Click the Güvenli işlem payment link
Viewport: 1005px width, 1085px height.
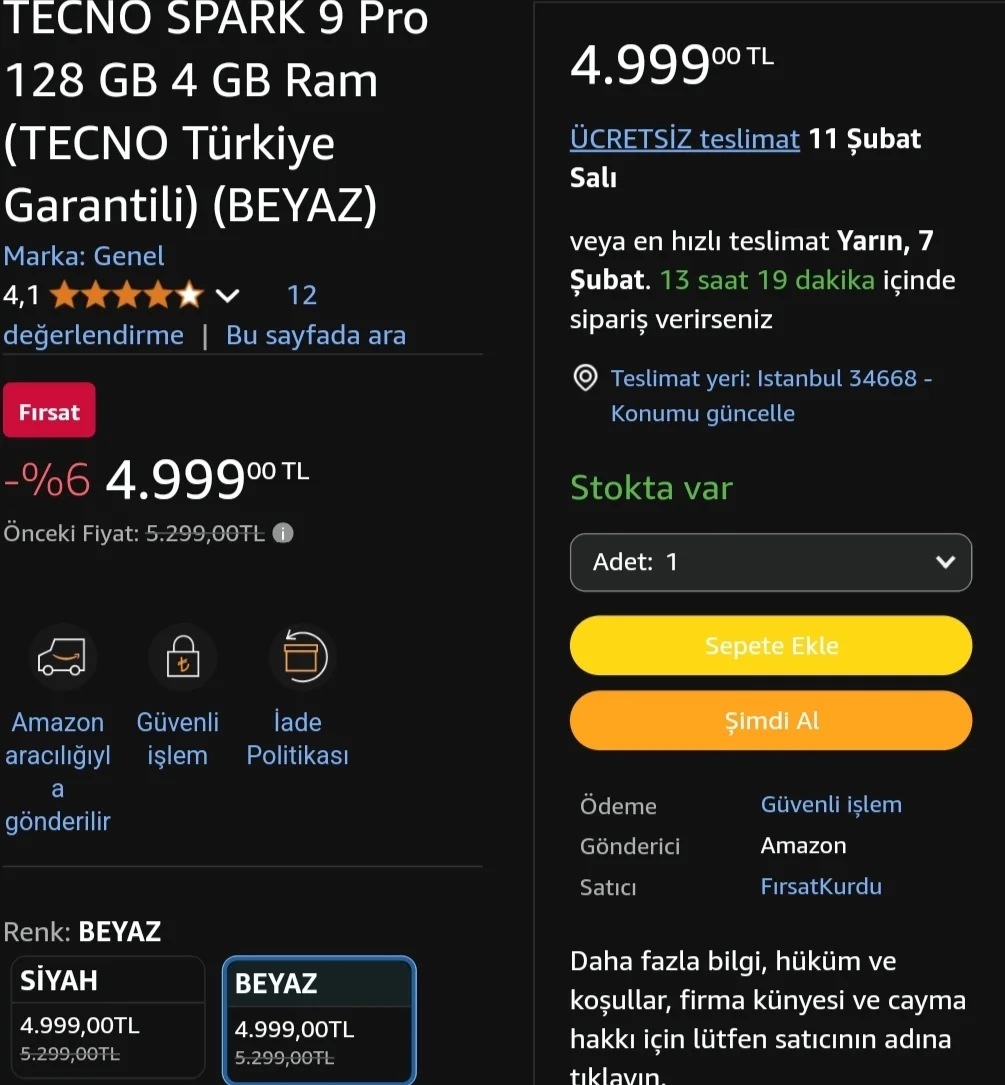[831, 804]
